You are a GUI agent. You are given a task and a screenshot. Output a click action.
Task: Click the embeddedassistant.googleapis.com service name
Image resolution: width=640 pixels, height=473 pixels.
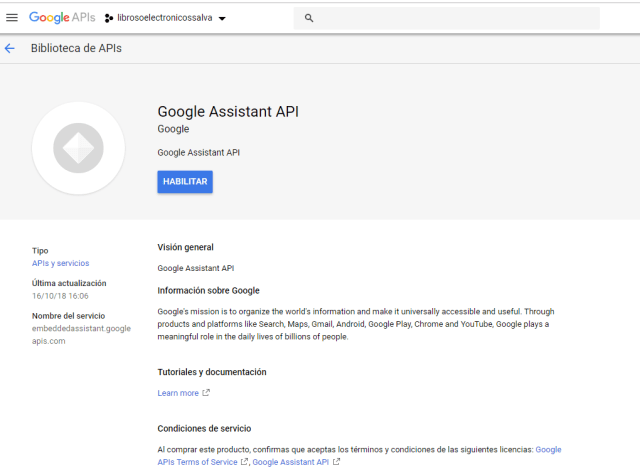coord(81,334)
